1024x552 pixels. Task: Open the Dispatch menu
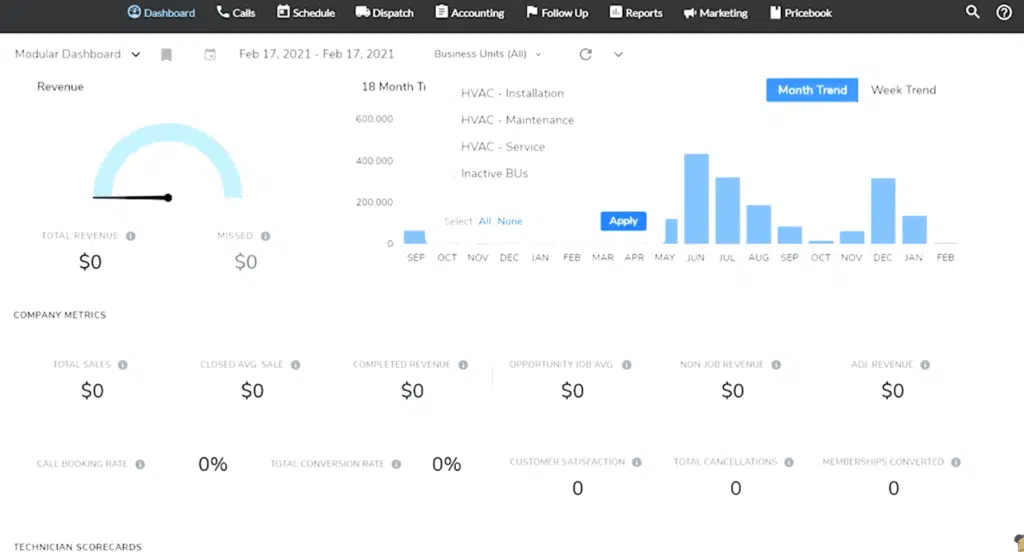pyautogui.click(x=384, y=13)
